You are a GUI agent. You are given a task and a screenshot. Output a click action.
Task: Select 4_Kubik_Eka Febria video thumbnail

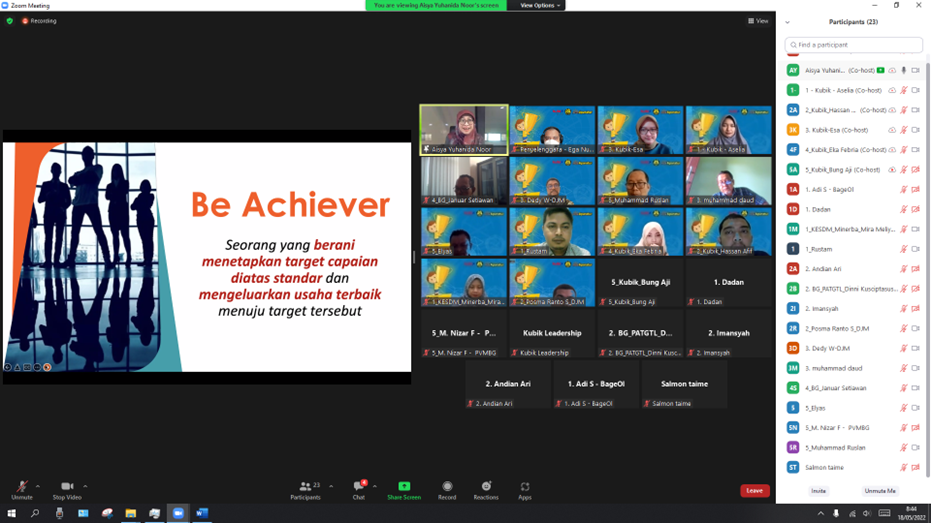click(x=640, y=232)
